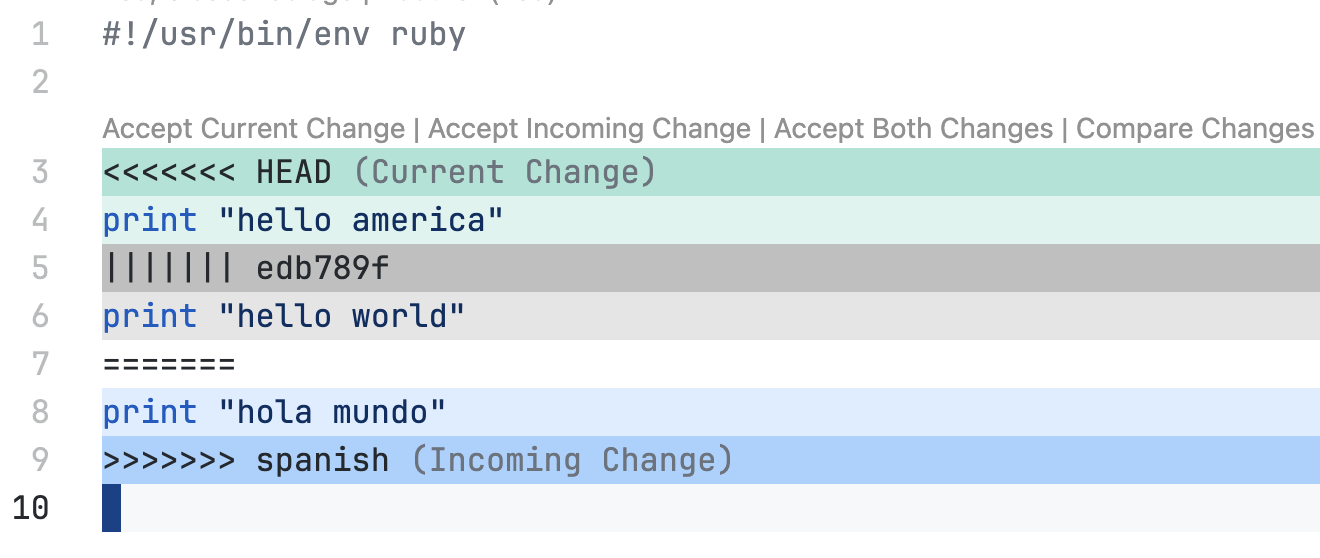This screenshot has height=558, width=1320.
Task: Click line number 10 in the gutter
Action: pos(31,508)
